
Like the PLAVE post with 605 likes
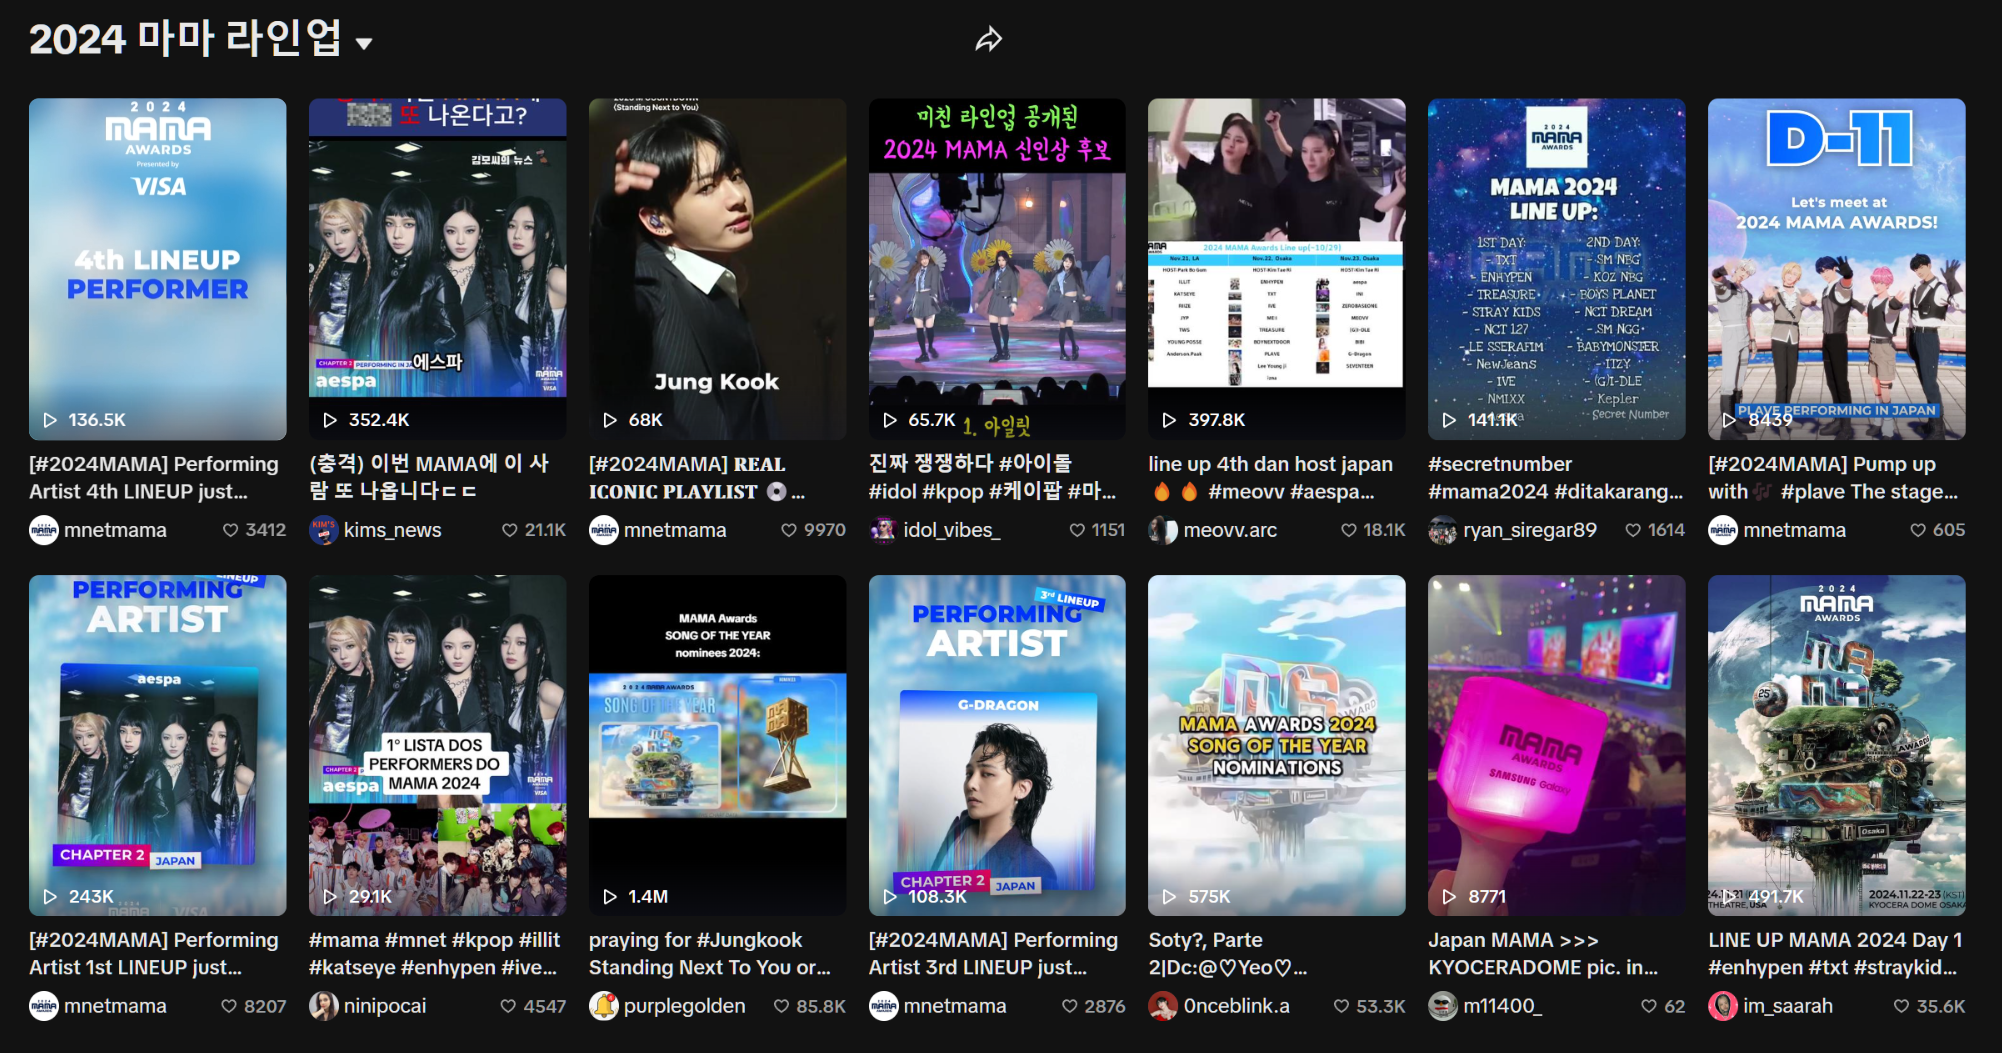(1918, 530)
